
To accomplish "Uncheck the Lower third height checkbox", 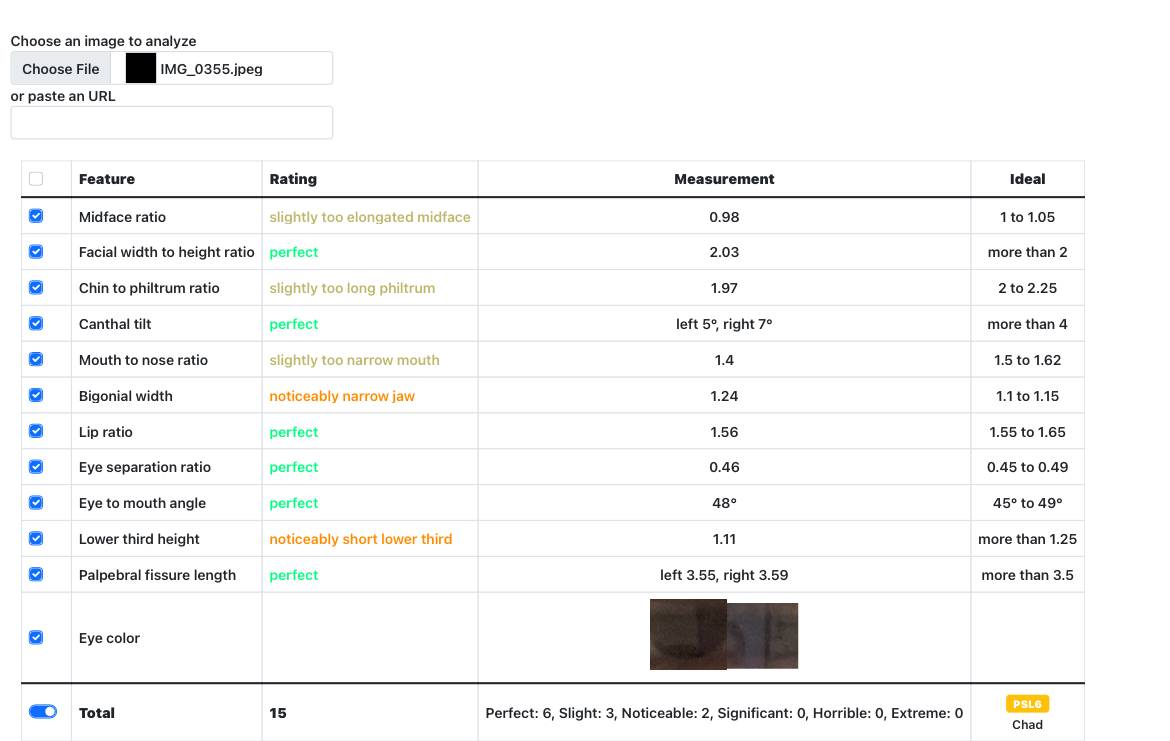I will (36, 539).
